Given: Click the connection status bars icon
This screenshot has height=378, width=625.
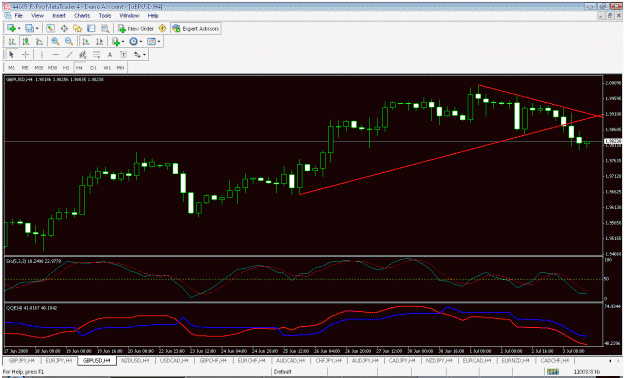Looking at the screenshot, I should coord(552,372).
